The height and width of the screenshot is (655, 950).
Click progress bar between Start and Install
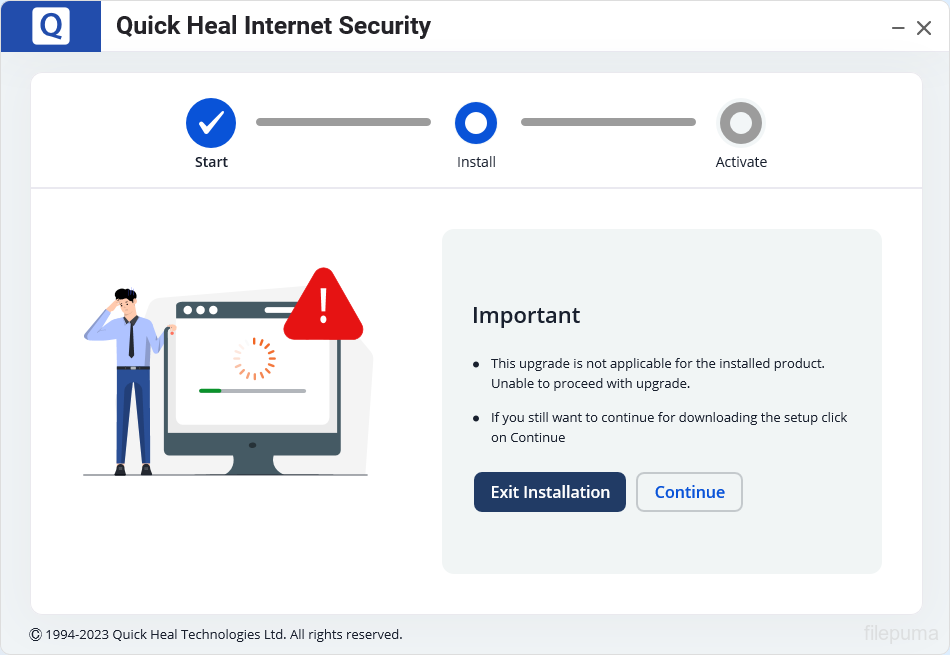pyautogui.click(x=343, y=122)
